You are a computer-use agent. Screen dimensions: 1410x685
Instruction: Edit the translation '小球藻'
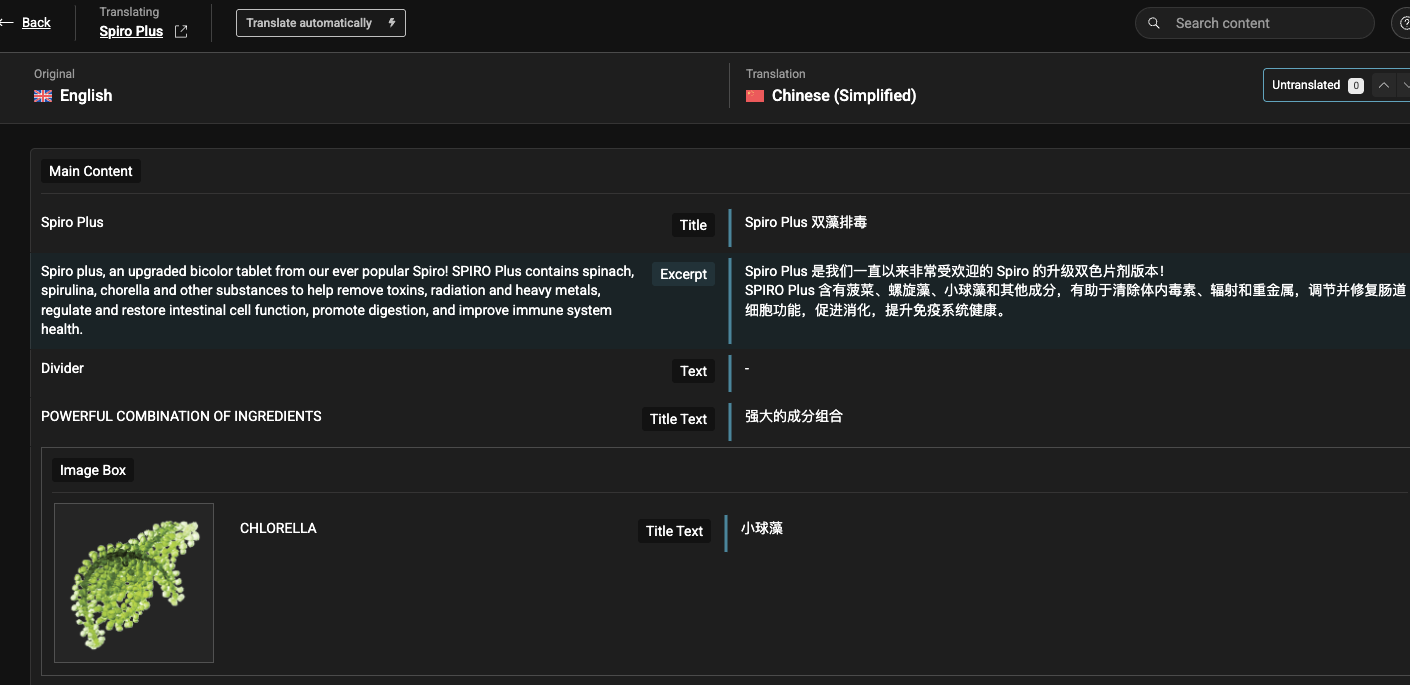(762, 528)
